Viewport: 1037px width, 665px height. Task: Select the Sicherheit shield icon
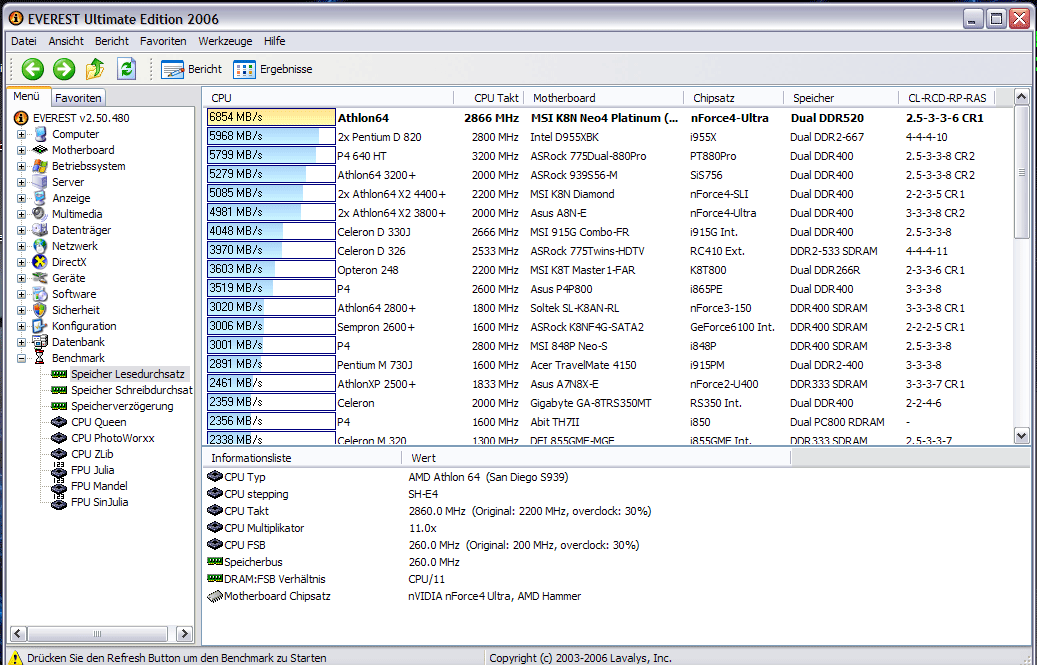[x=40, y=310]
